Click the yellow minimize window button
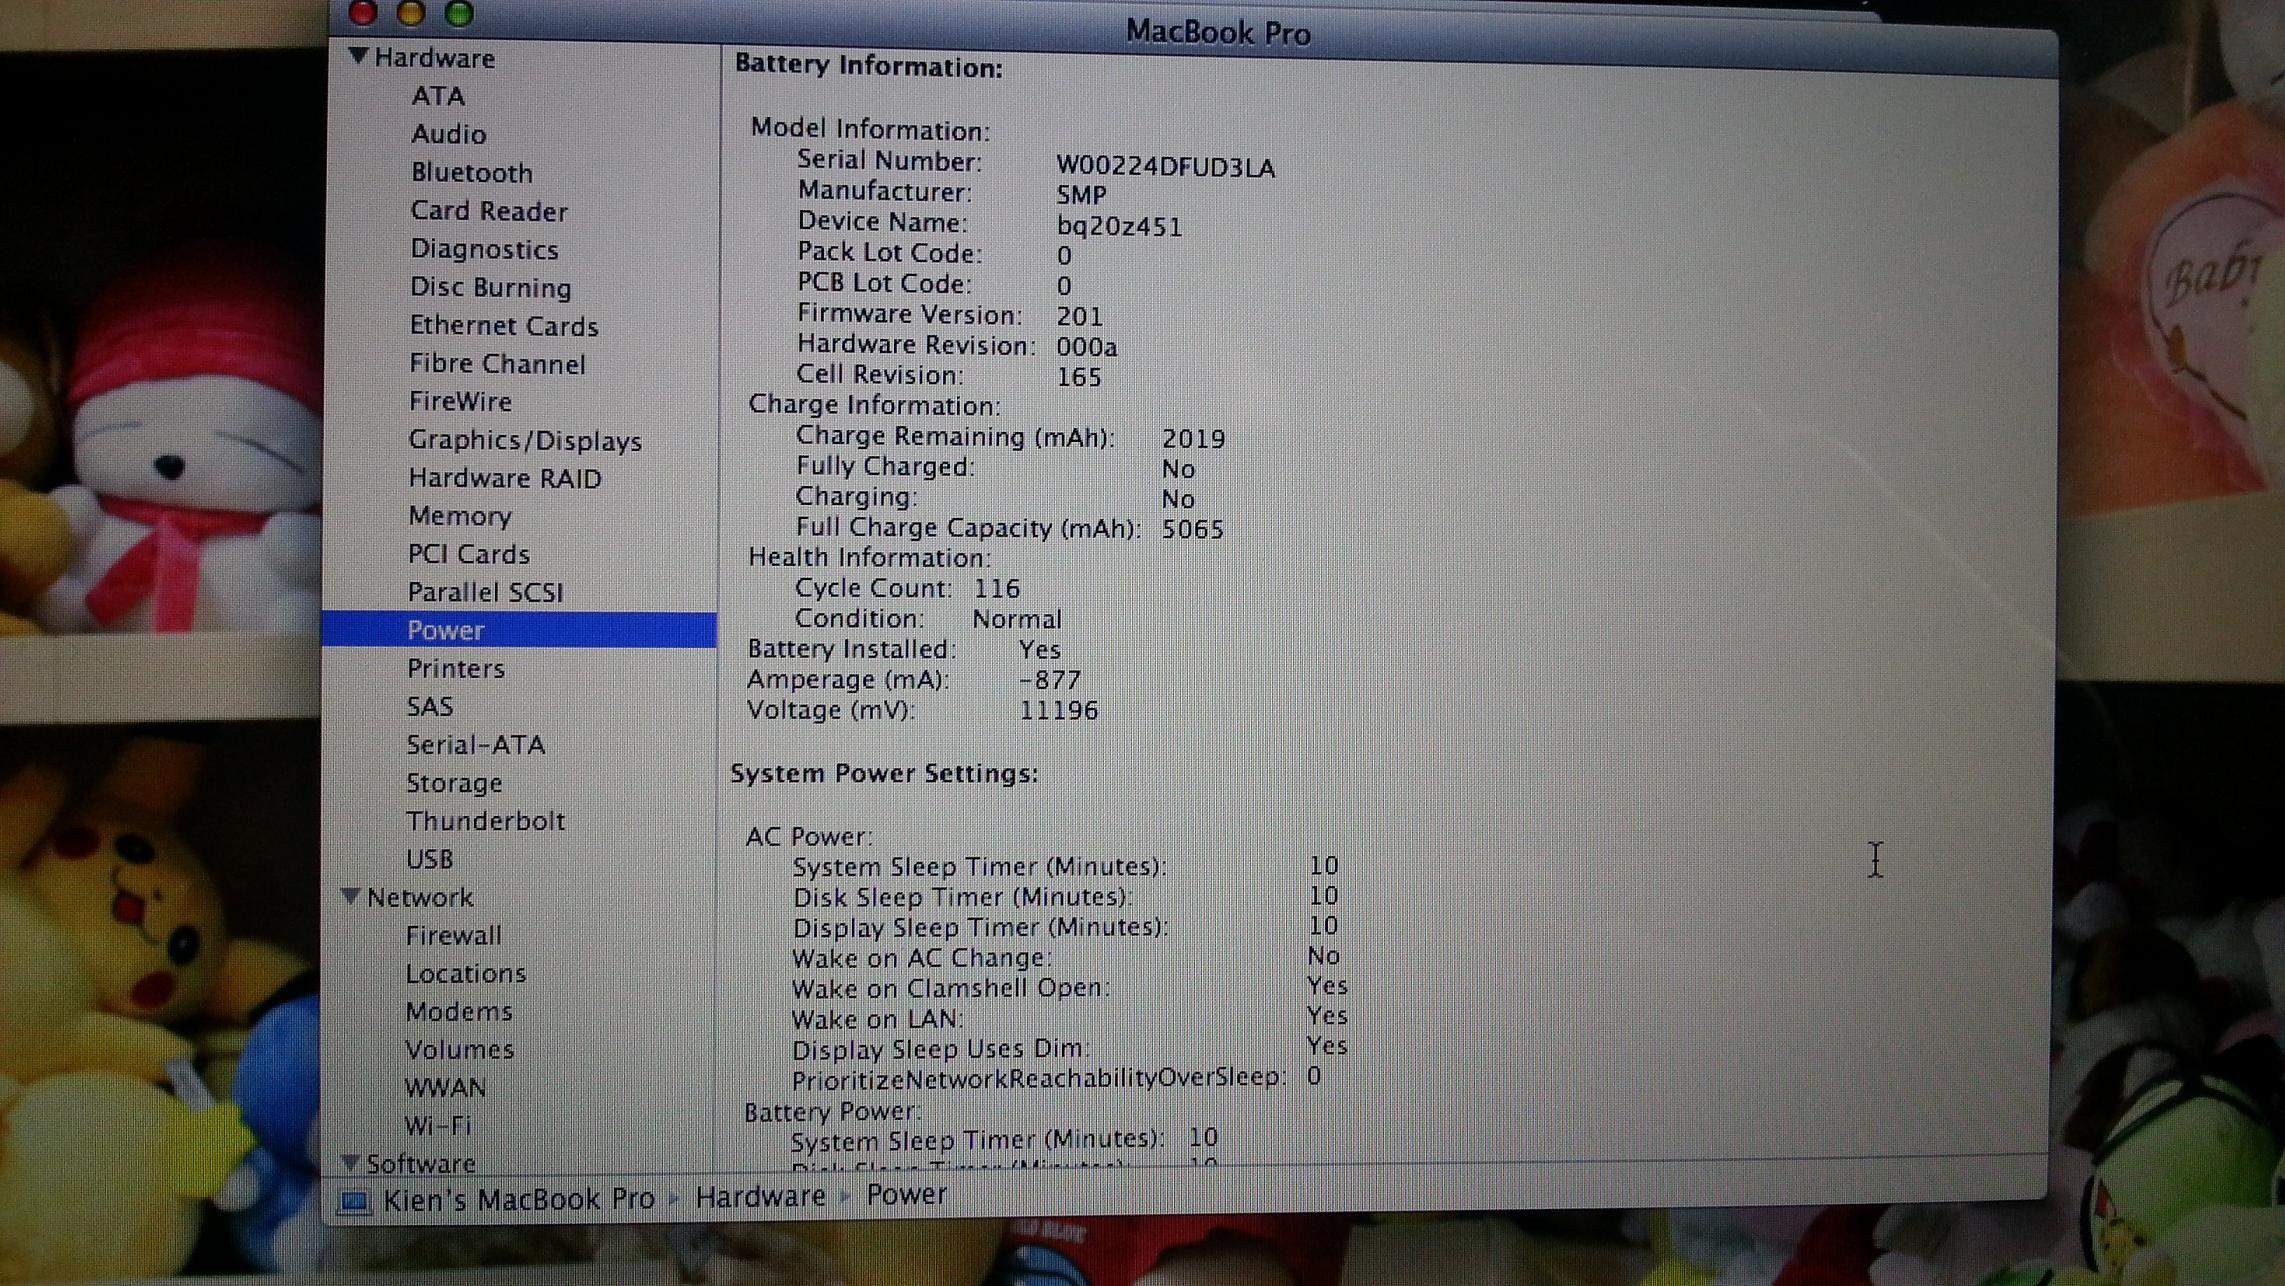 [x=411, y=13]
